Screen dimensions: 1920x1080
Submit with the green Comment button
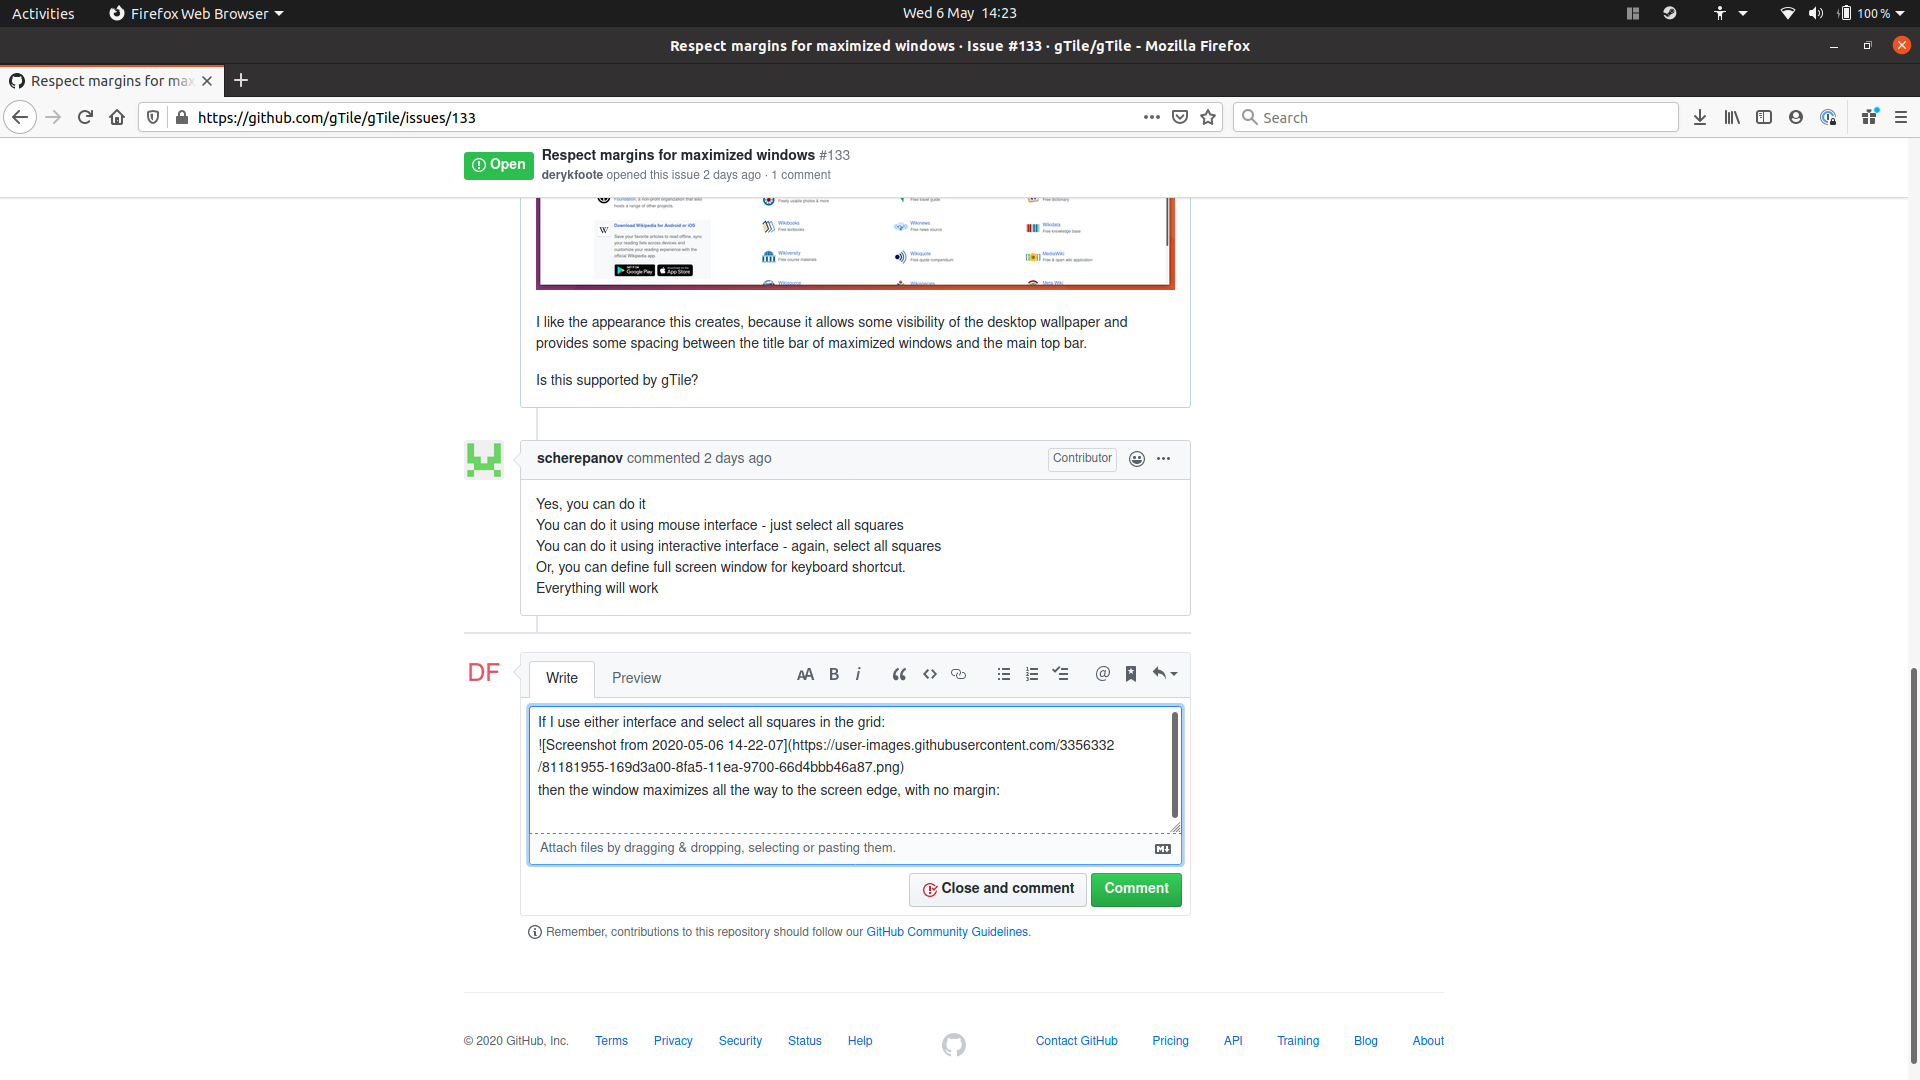[x=1136, y=889]
